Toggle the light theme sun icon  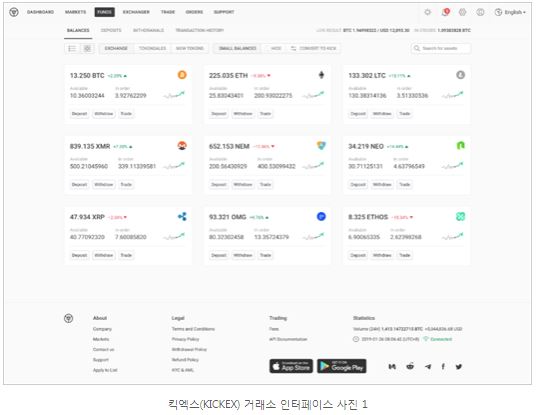tap(428, 12)
